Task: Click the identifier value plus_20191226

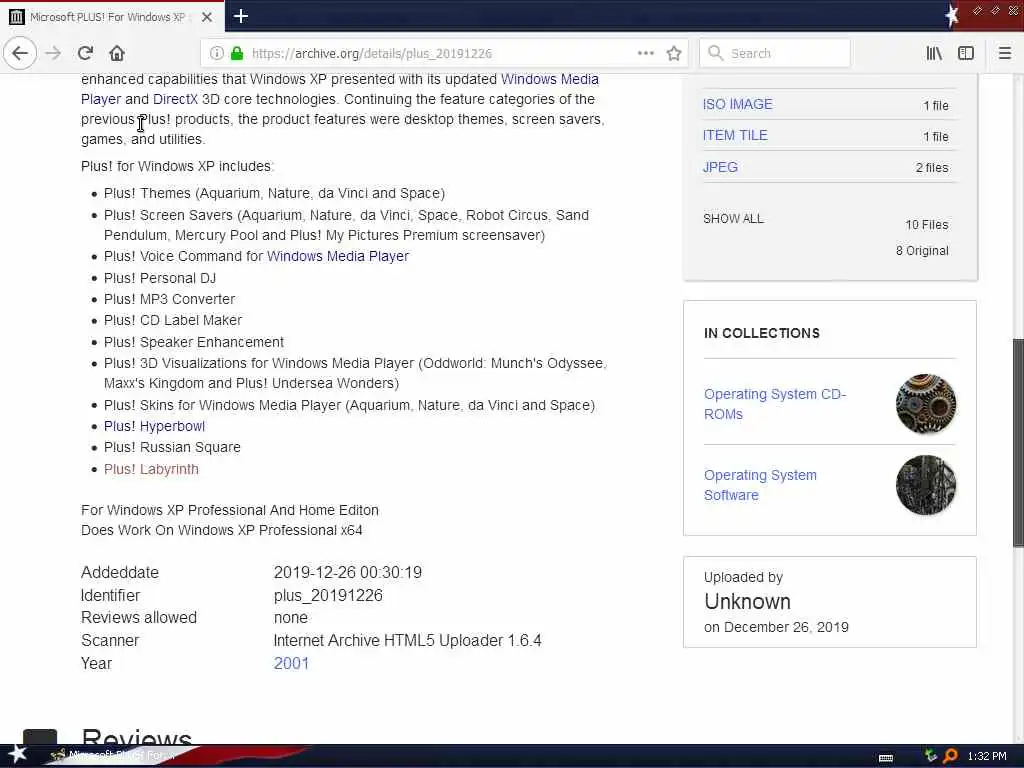Action: [x=328, y=596]
